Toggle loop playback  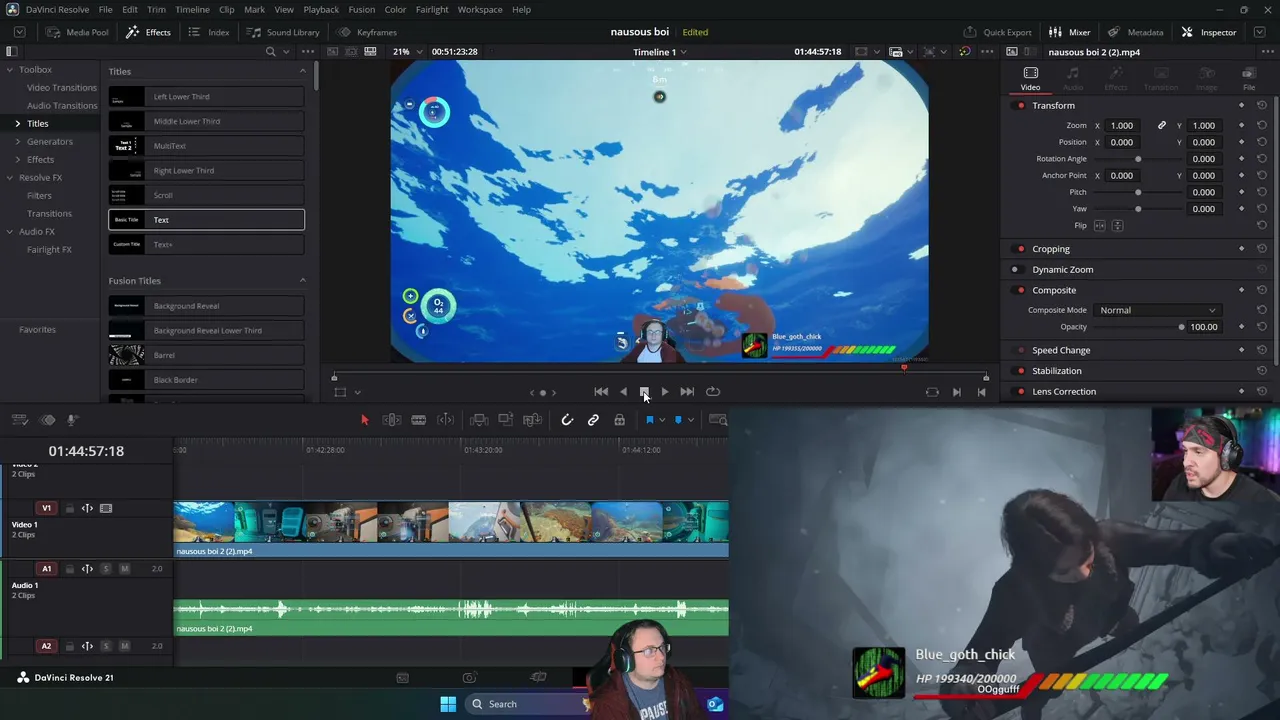713,392
